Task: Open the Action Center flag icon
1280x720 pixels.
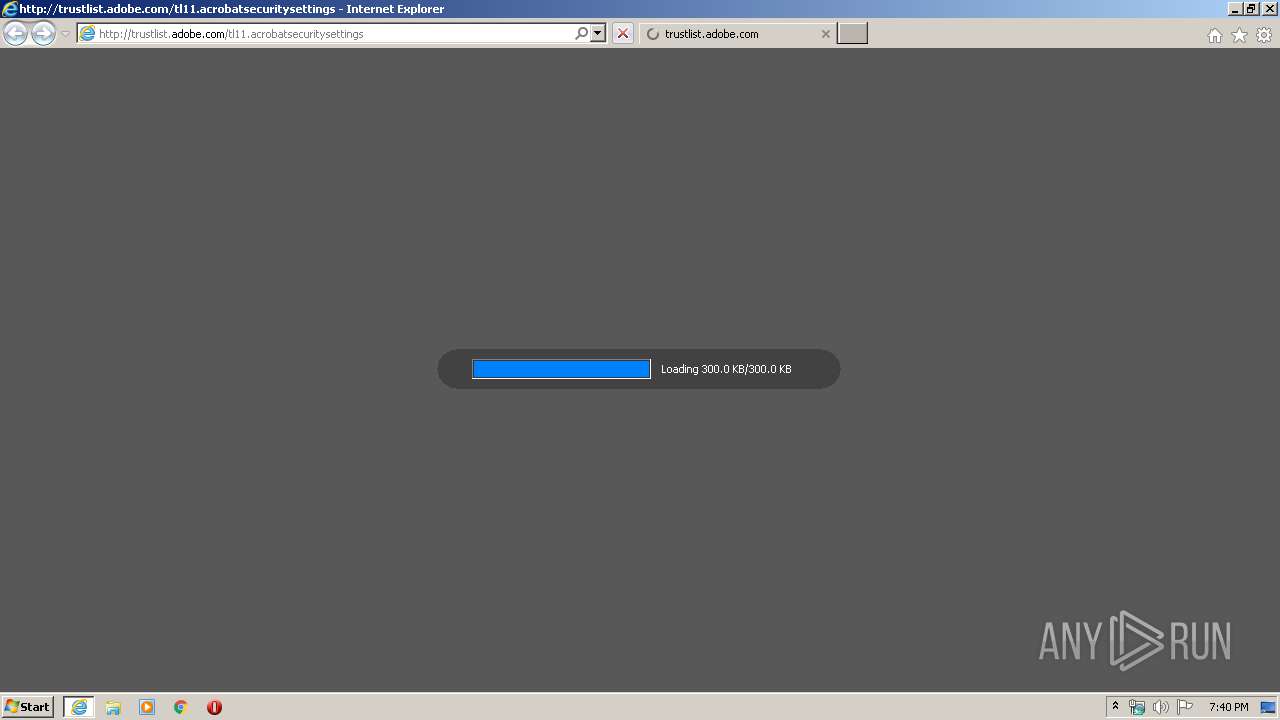Action: tap(1185, 707)
